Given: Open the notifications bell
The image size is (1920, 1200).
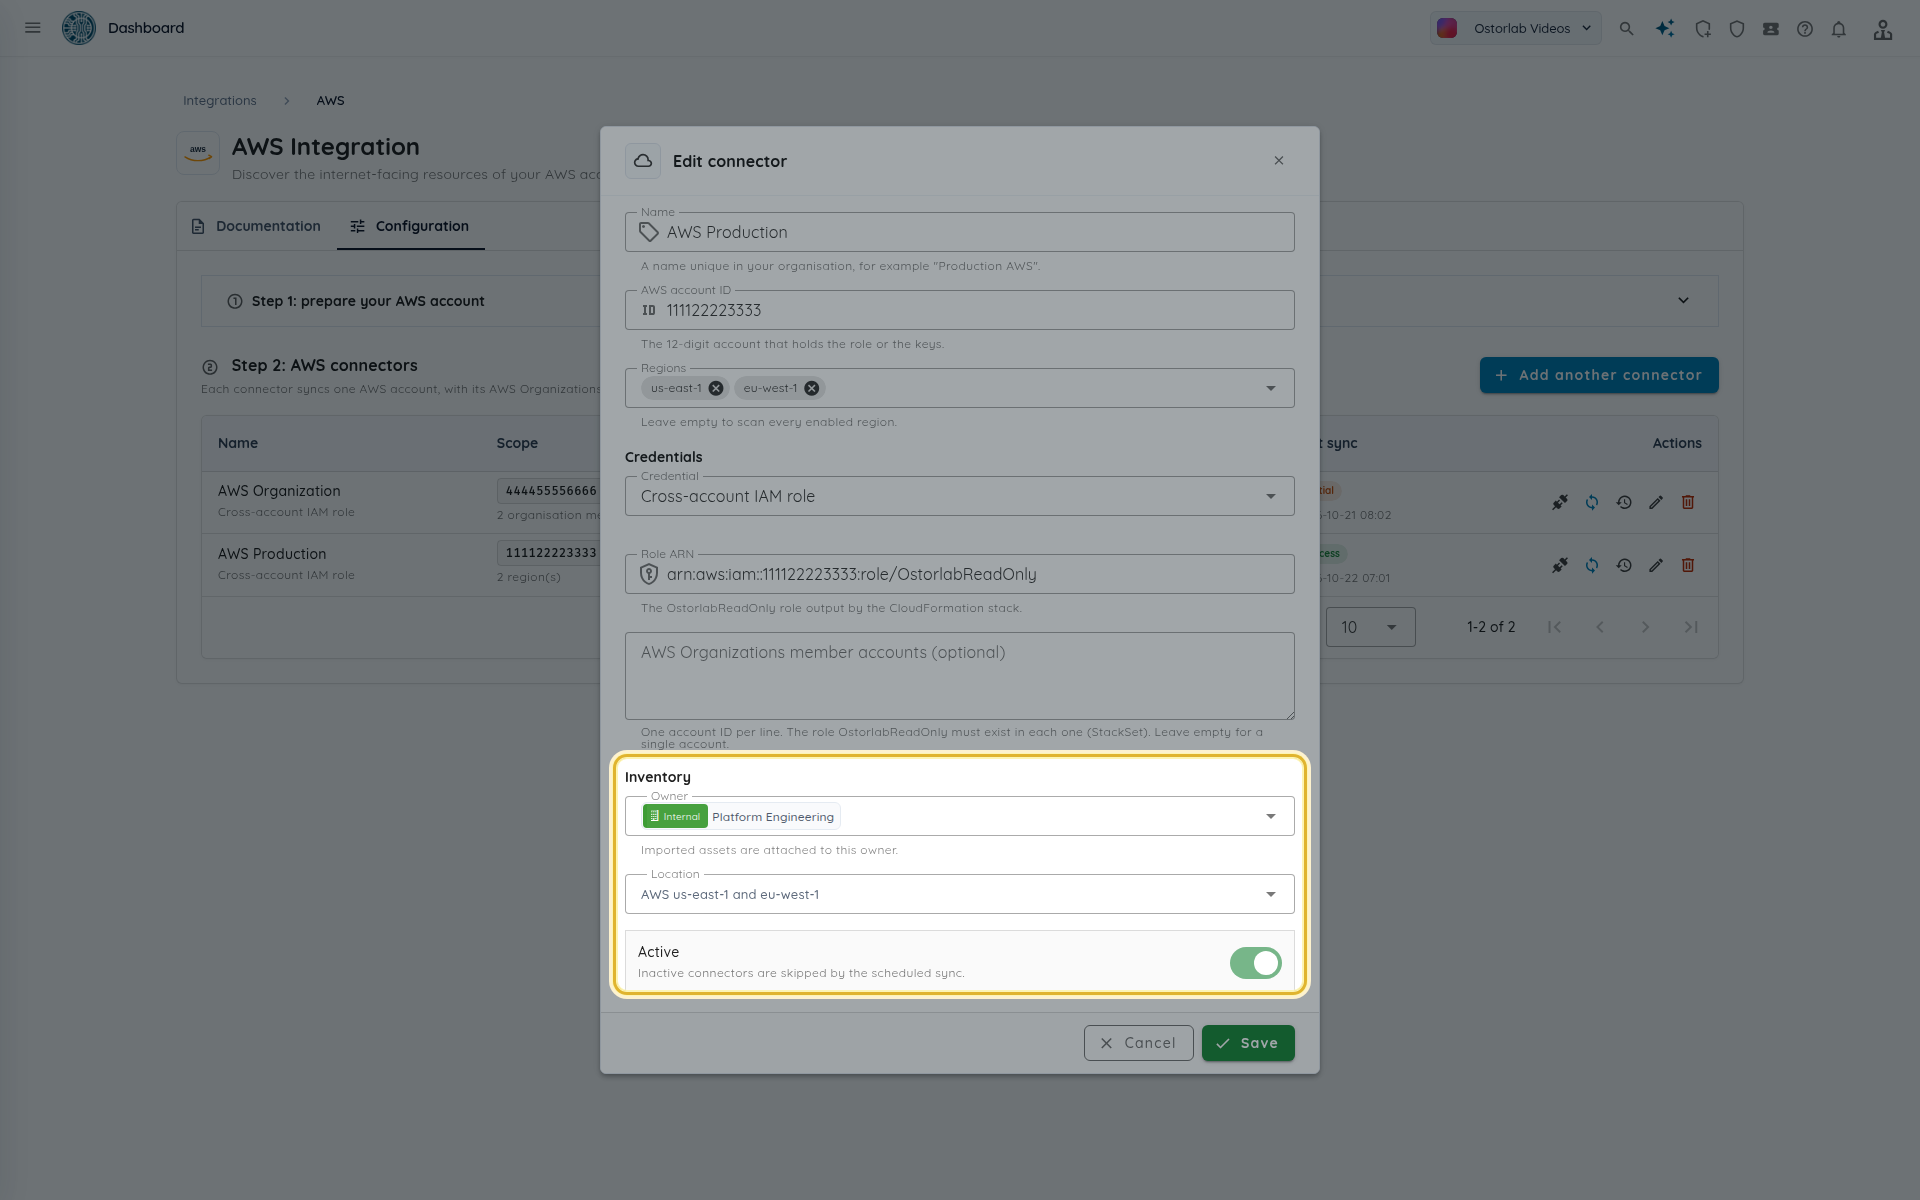Looking at the screenshot, I should (x=1839, y=29).
